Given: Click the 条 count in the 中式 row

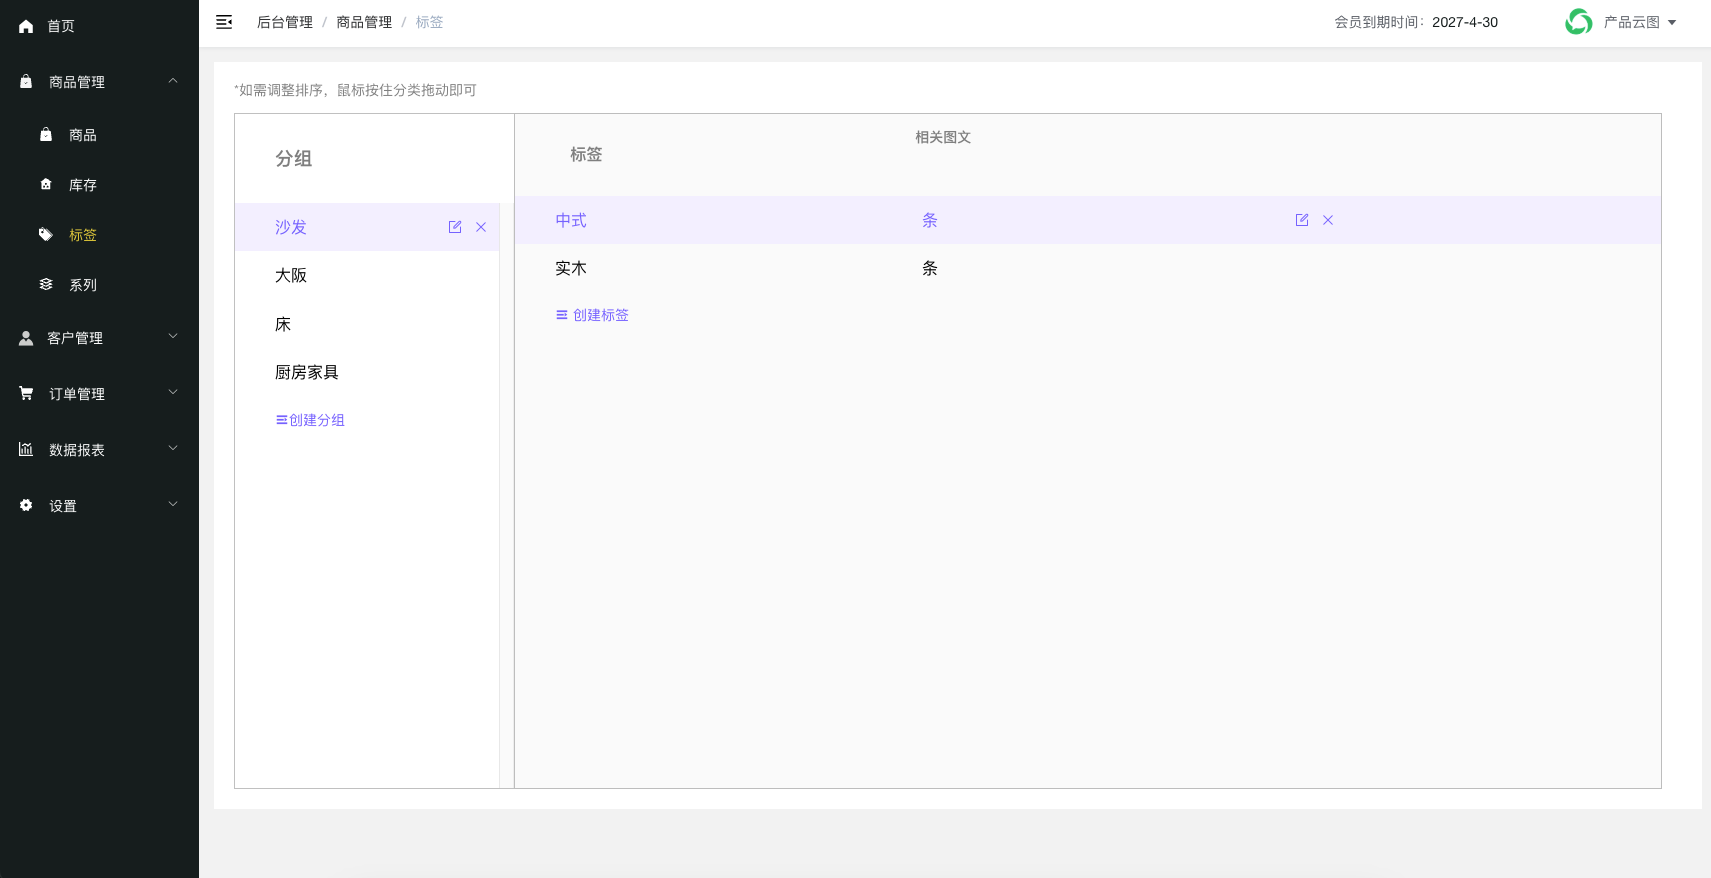Looking at the screenshot, I should point(930,220).
